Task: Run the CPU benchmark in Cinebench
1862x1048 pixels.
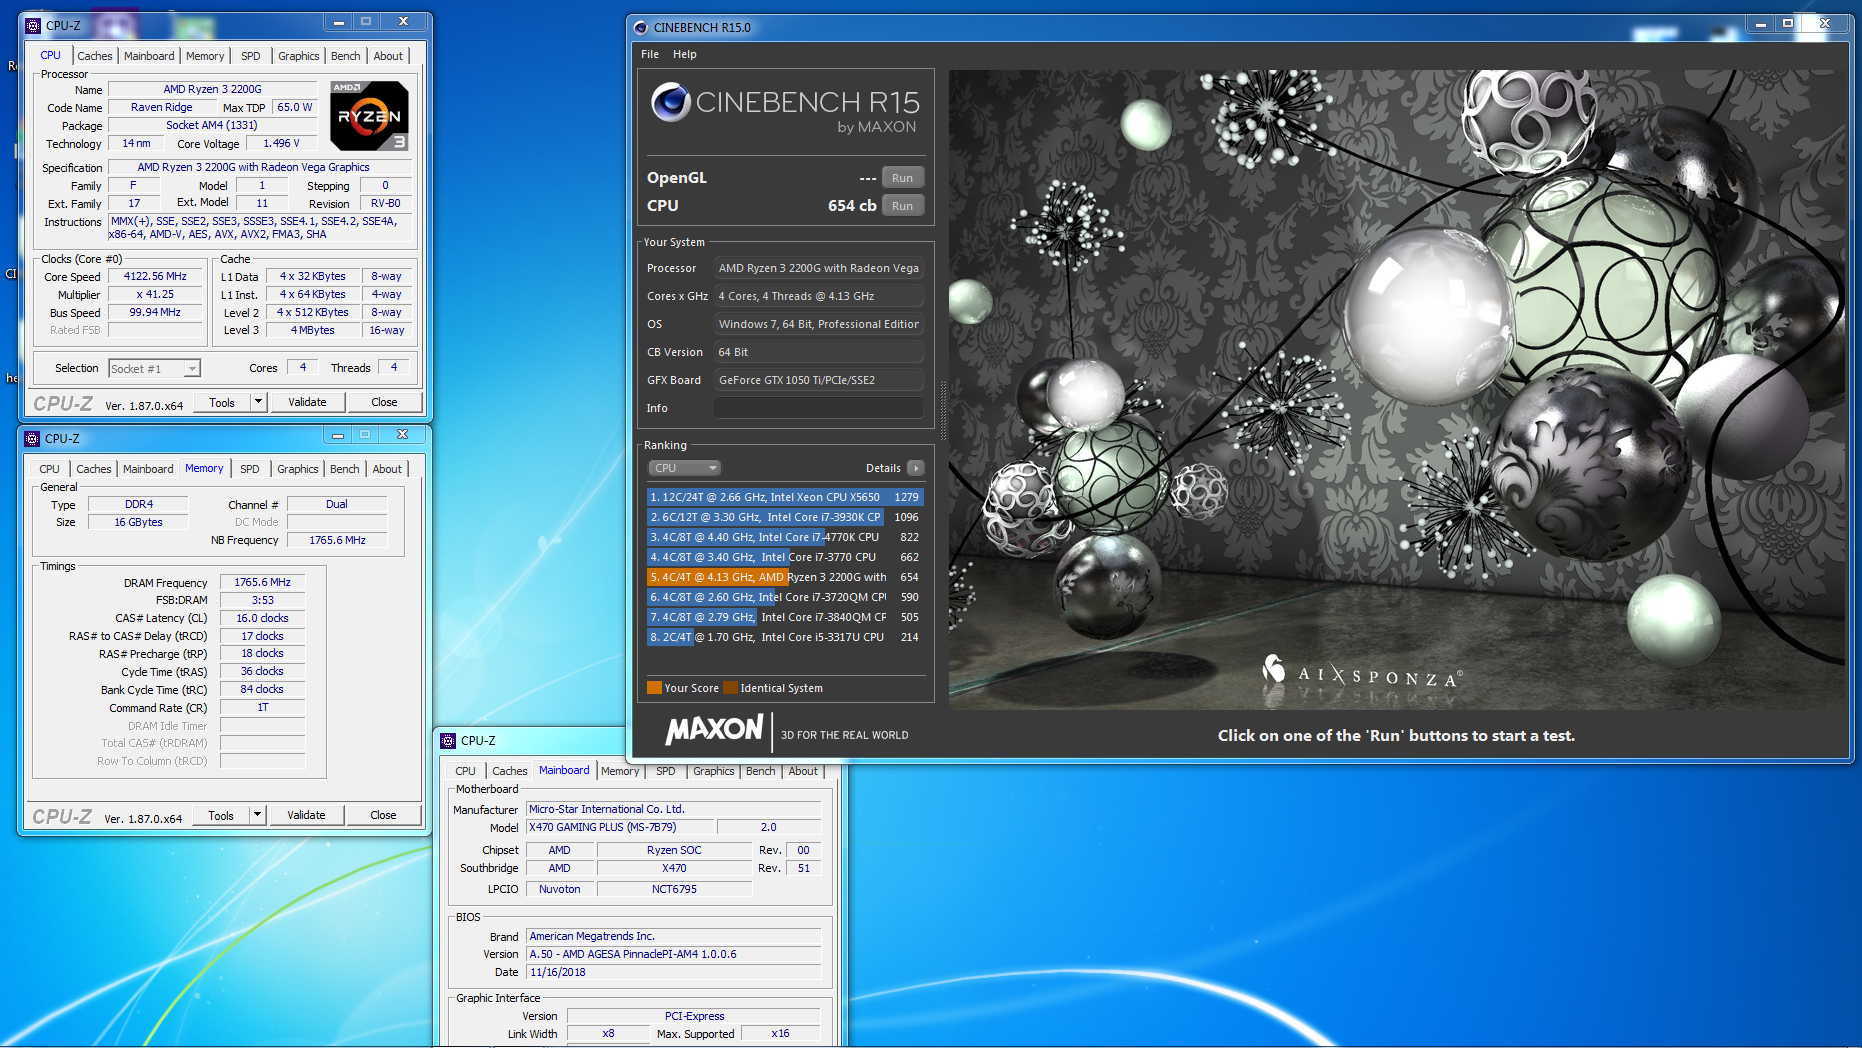Action: tap(902, 206)
